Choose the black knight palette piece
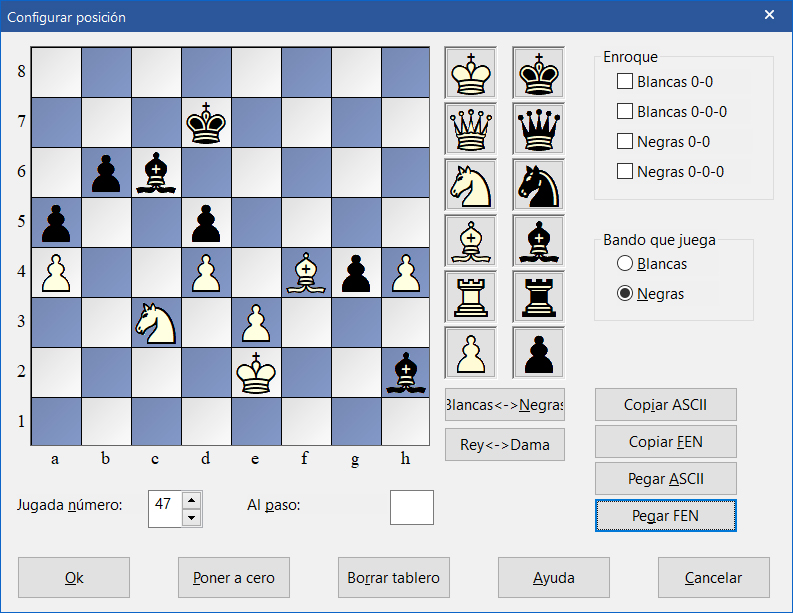Viewport: 793px width, 613px height. click(x=539, y=185)
